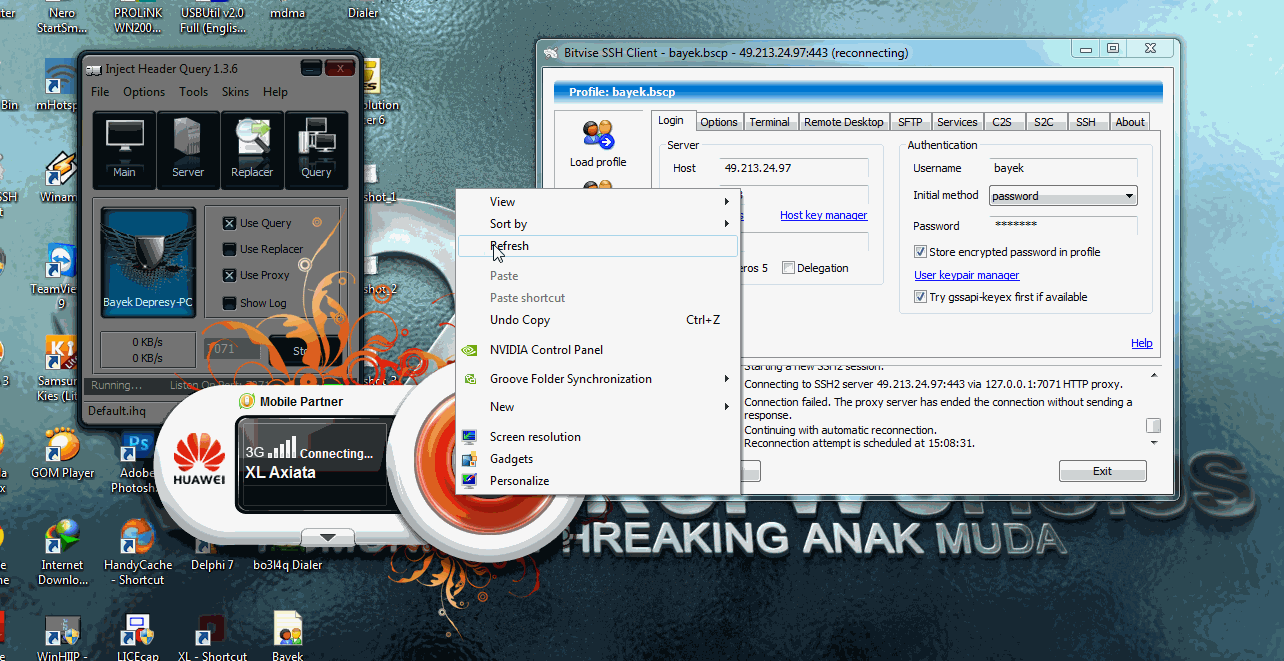Choose Refresh from the context menu
1284x661 pixels.
click(x=598, y=246)
